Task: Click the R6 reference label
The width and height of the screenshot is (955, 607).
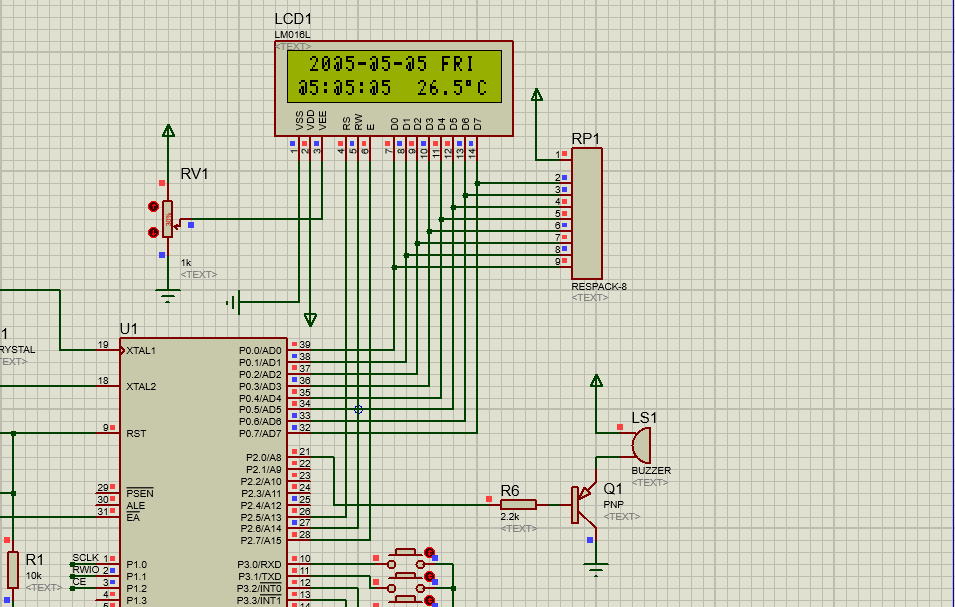Action: pos(510,491)
